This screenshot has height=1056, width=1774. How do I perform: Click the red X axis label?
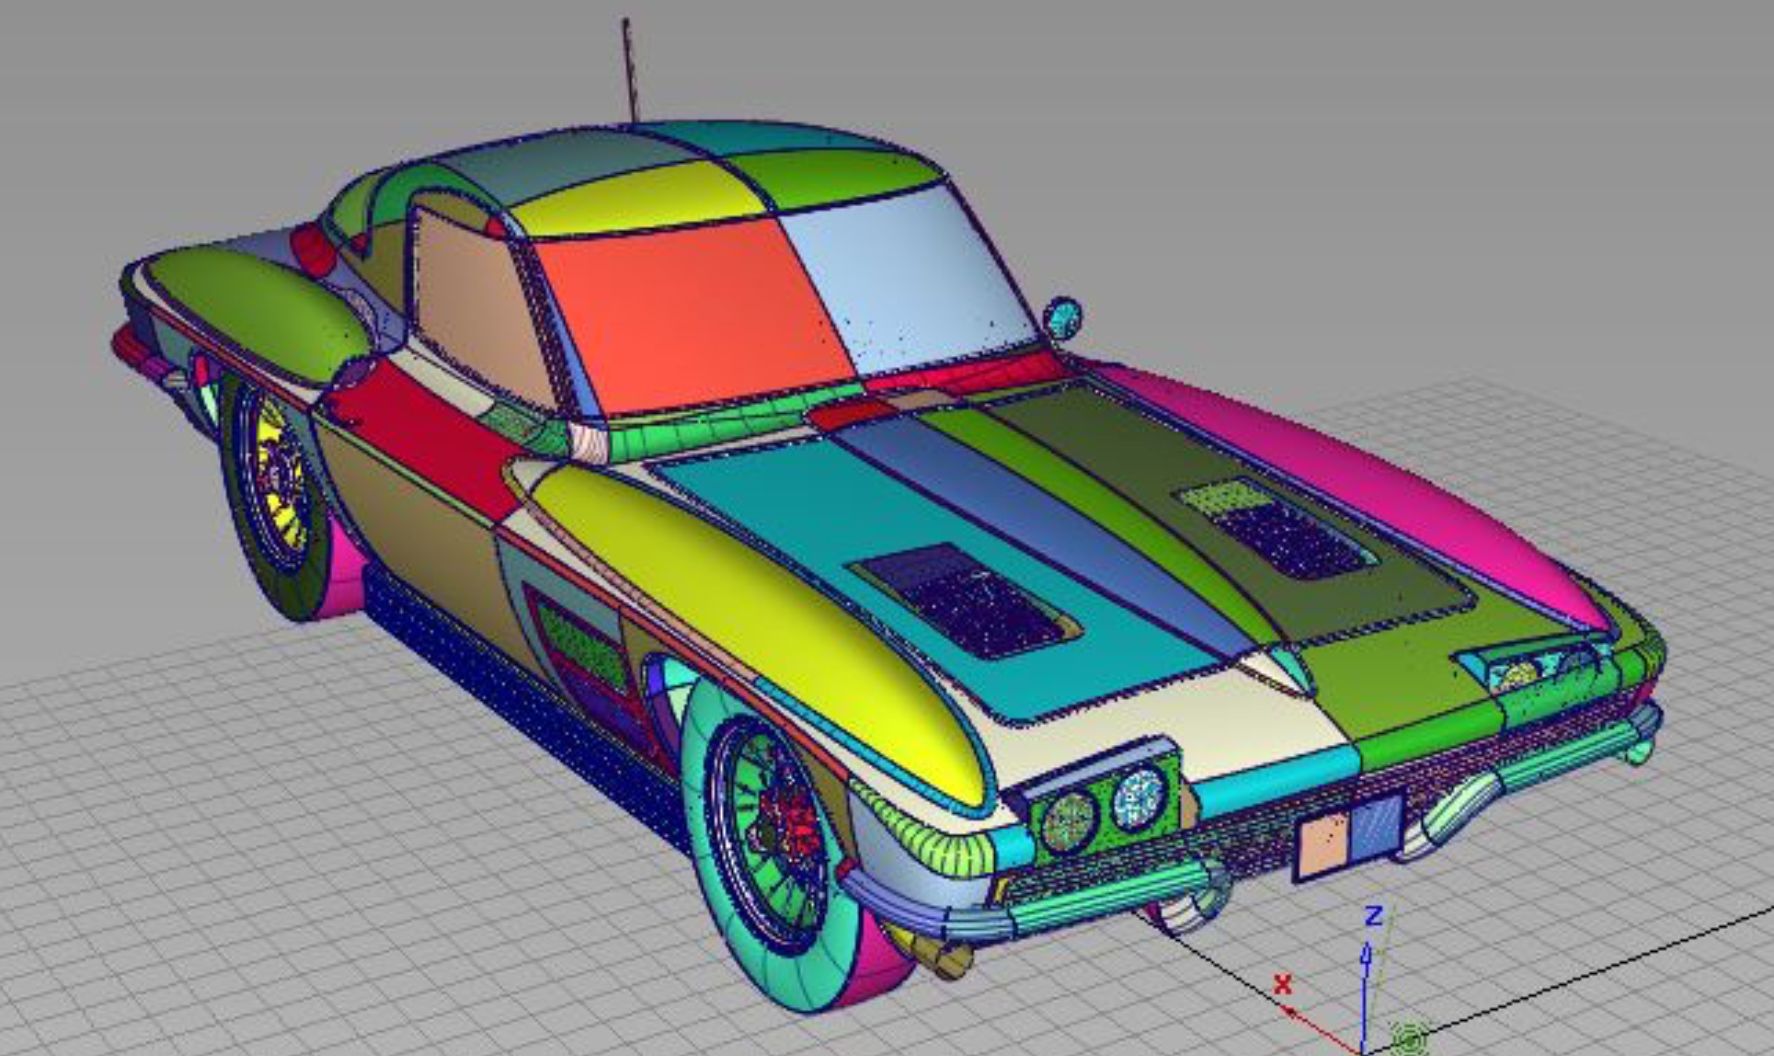1283,984
